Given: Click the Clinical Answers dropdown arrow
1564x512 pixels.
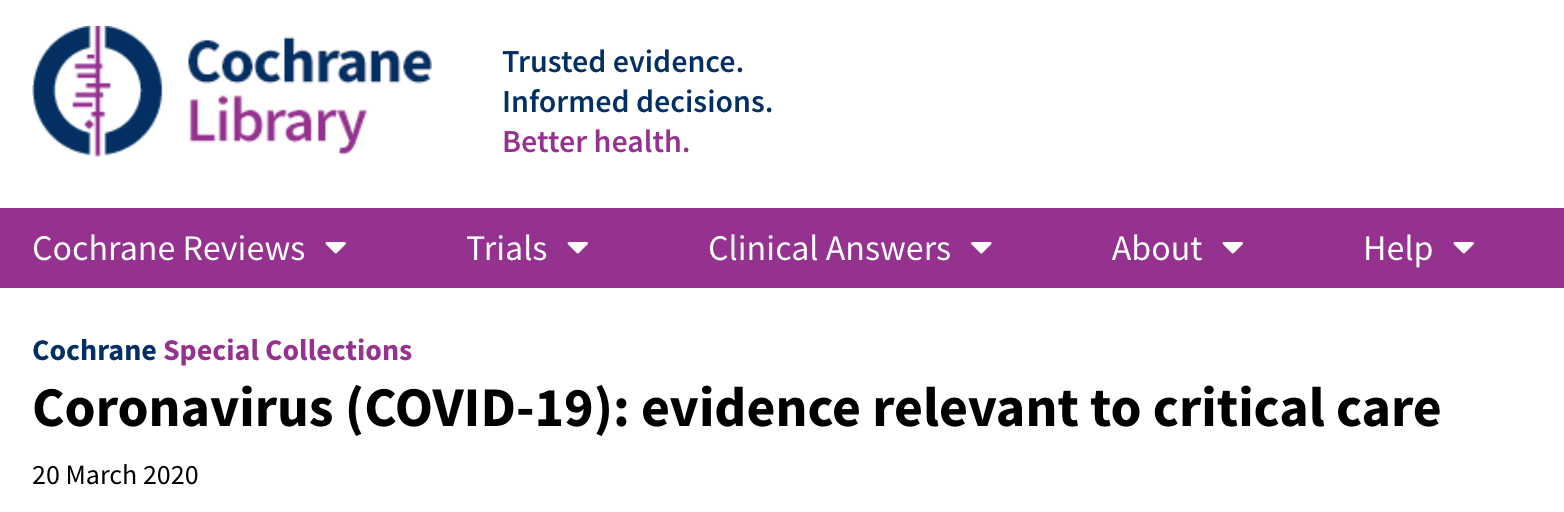Looking at the screenshot, I should pyautogui.click(x=982, y=248).
